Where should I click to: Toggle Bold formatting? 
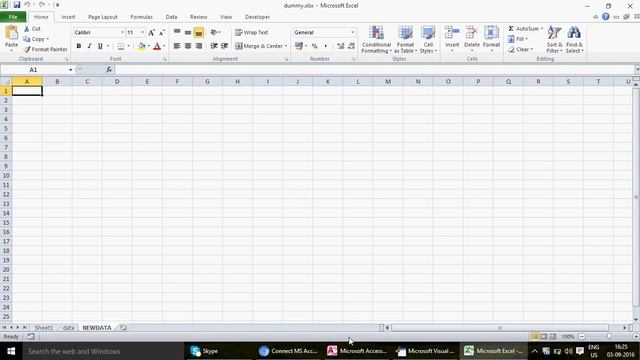(78, 46)
